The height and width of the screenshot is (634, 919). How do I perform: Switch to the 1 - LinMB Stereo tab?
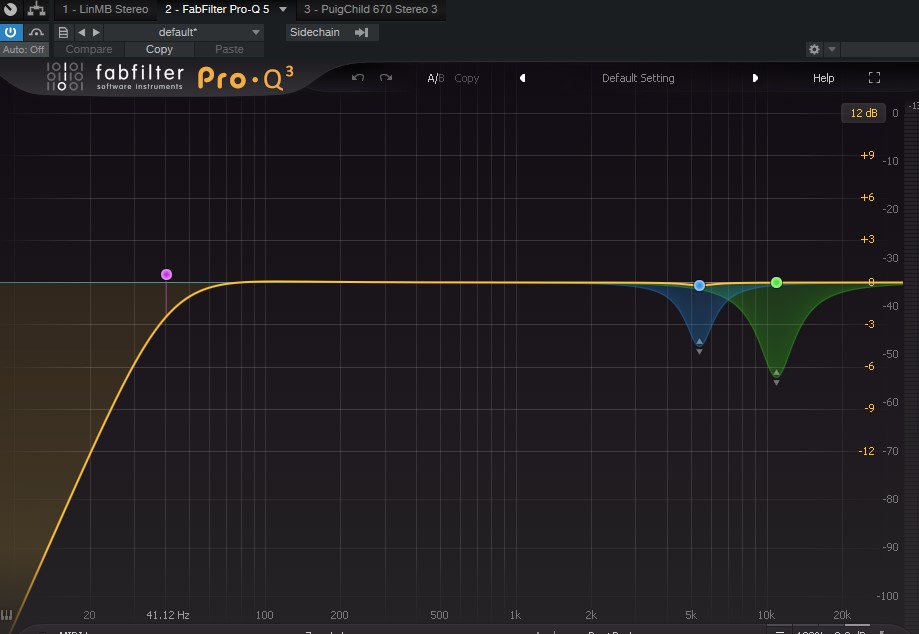coord(105,9)
